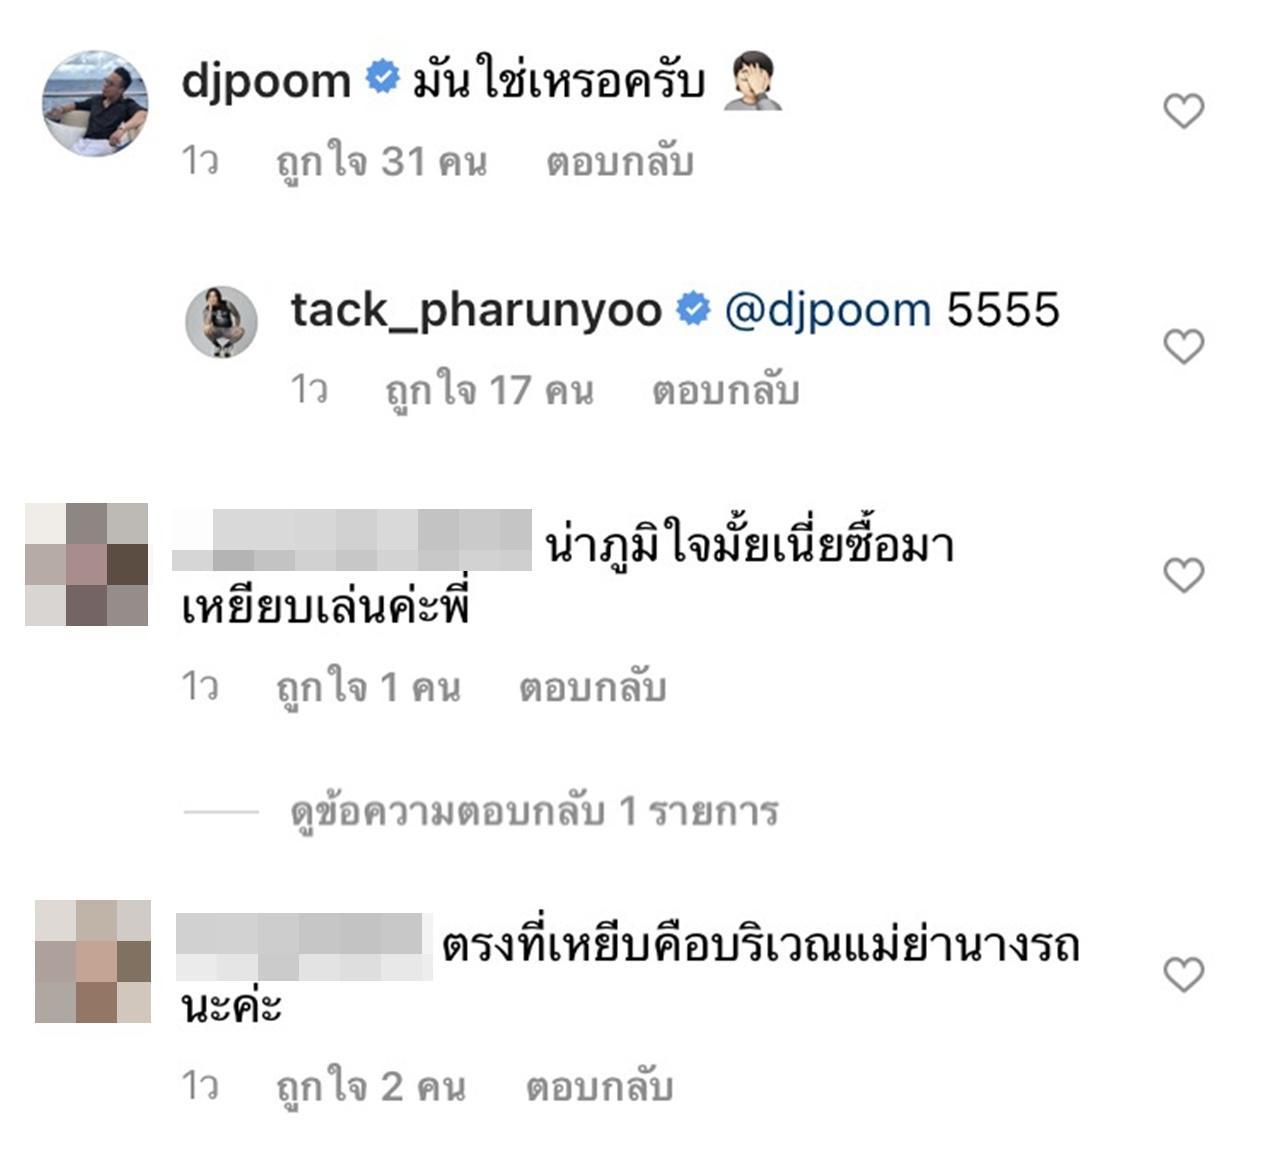View the ถูกใจ 17 คน likes list
Image resolution: width=1280 pixels, height=1159 pixels.
489,389
